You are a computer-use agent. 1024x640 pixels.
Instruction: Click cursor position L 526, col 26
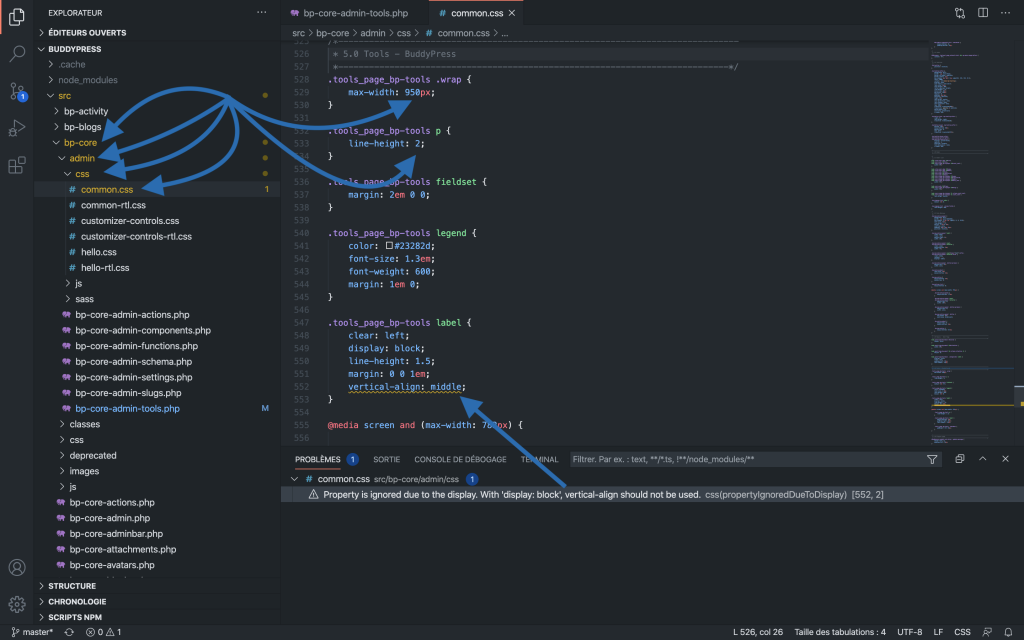click(x=758, y=632)
